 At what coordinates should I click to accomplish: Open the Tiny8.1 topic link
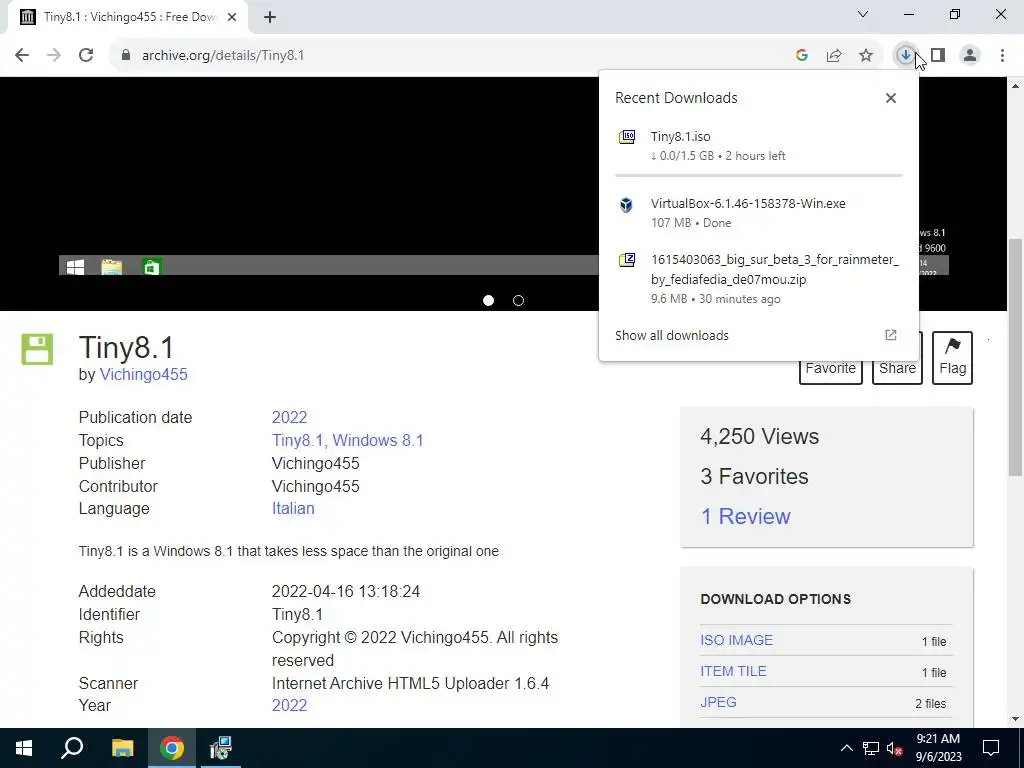coord(297,441)
